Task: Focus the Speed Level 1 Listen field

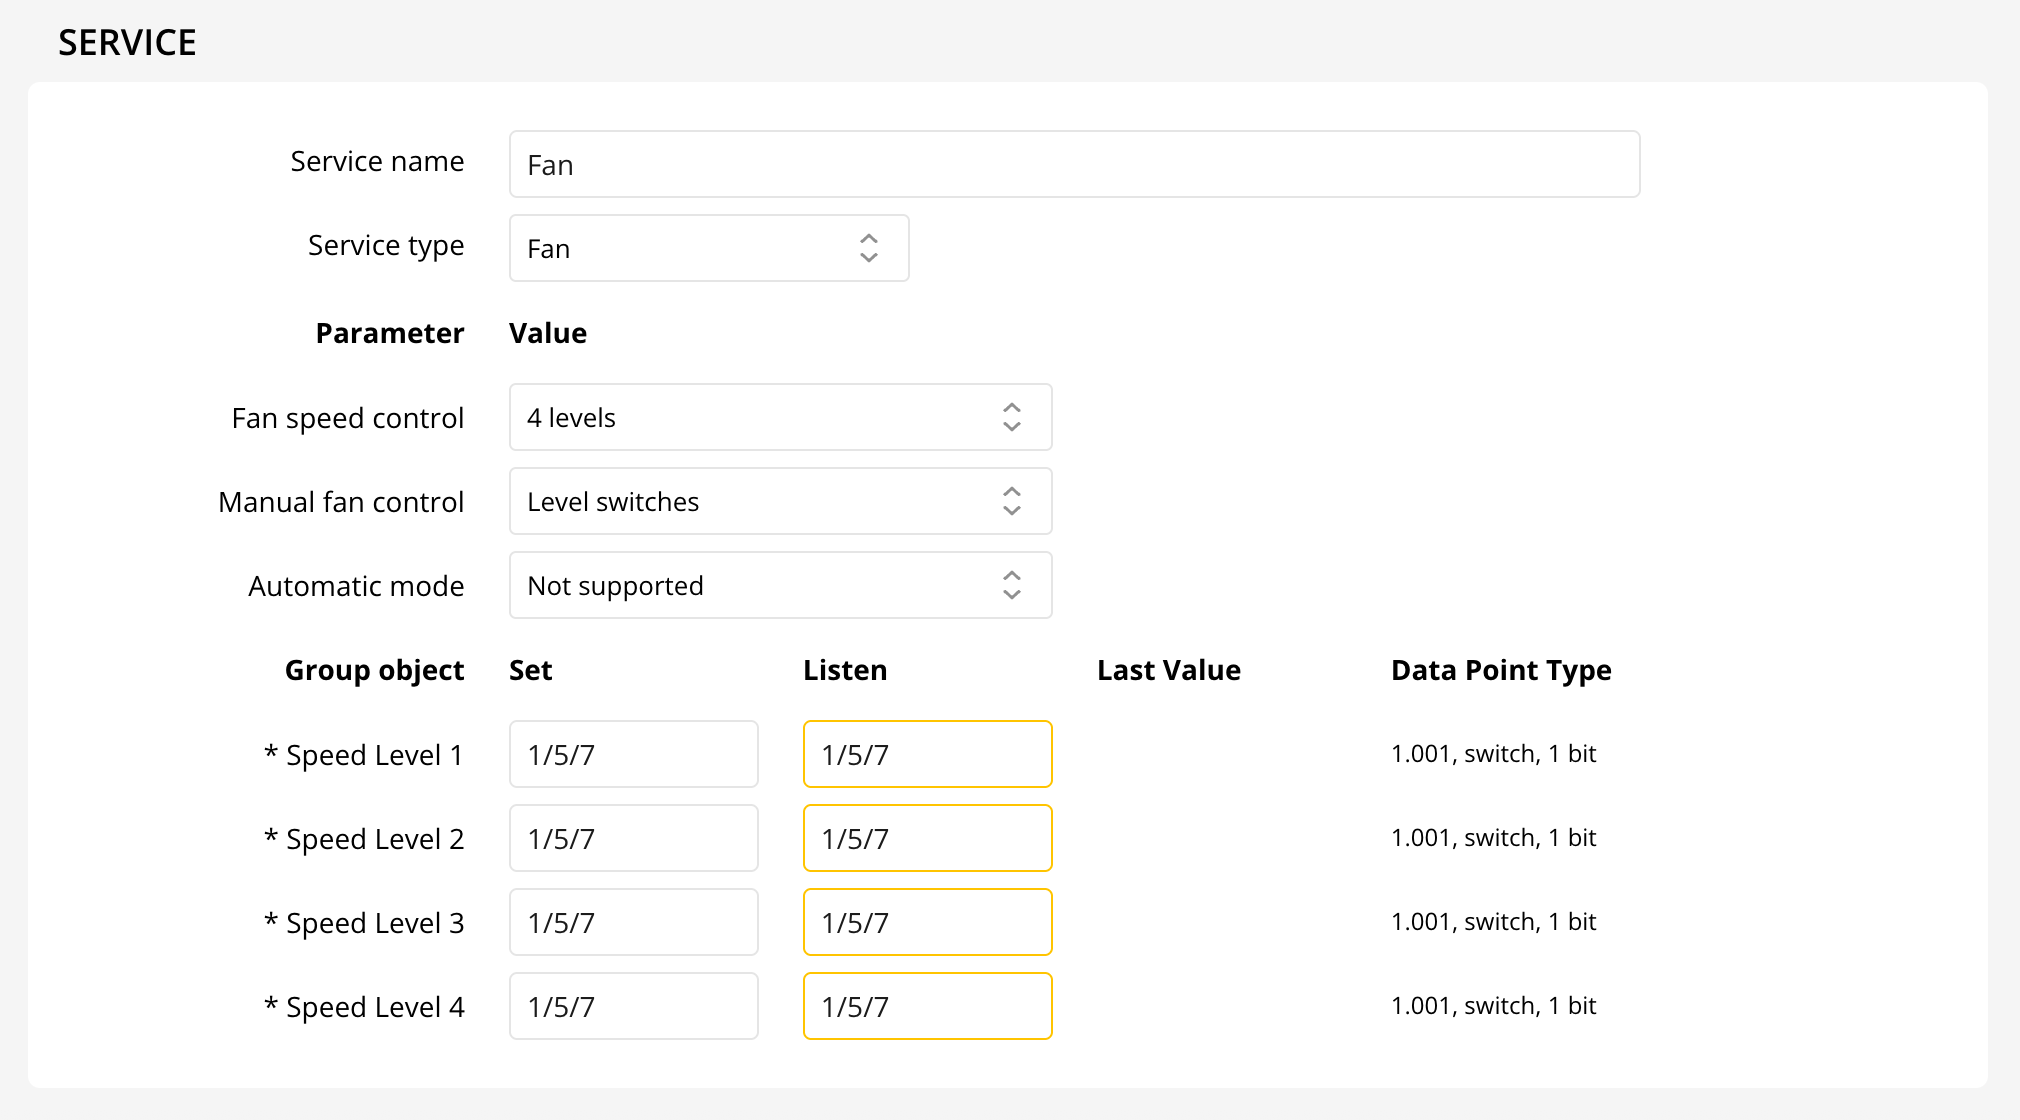Action: [927, 755]
